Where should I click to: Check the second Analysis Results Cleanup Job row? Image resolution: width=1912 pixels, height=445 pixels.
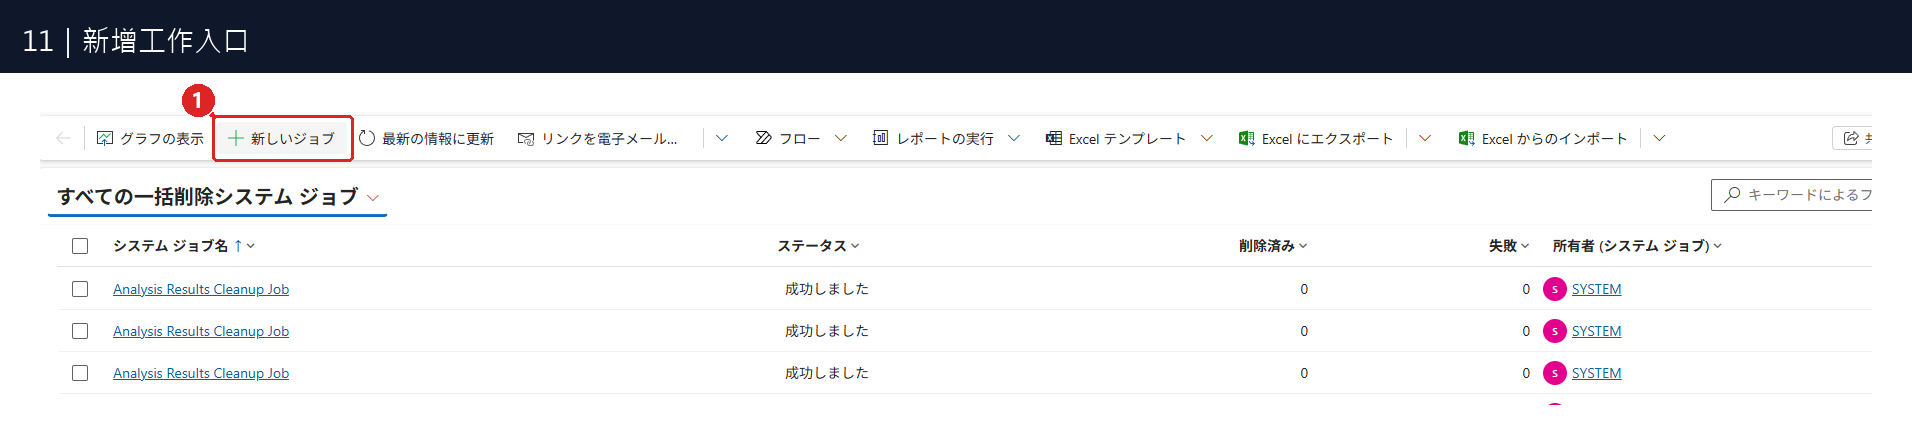point(80,331)
